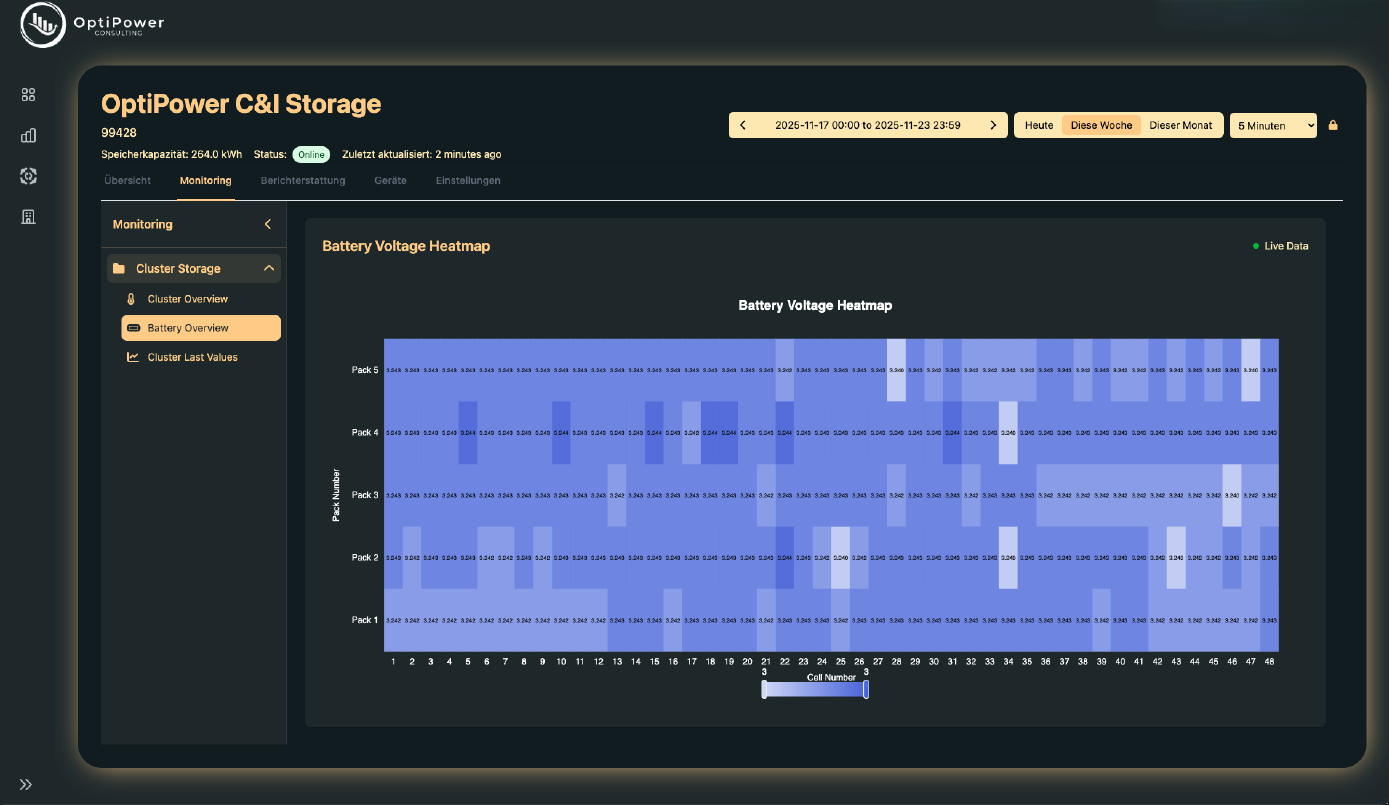Click the Pack 5, cell 28 heatmap cell
Image resolution: width=1389 pixels, height=805 pixels.
[896, 370]
